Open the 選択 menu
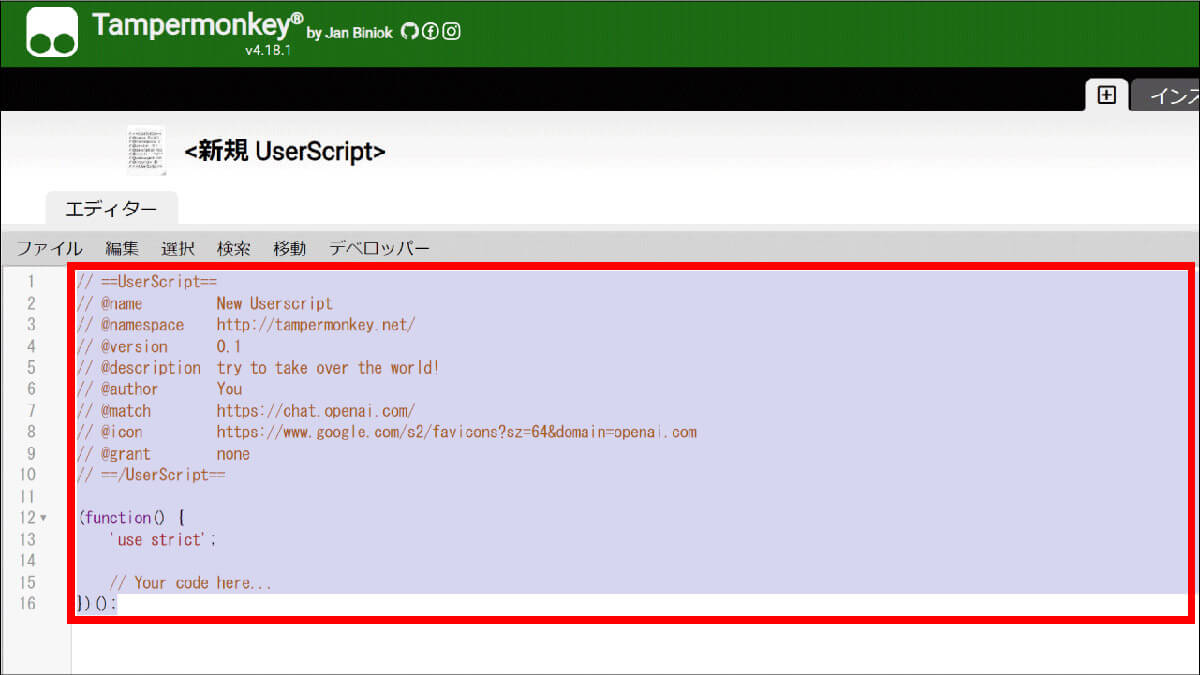This screenshot has height=675, width=1200. click(x=178, y=248)
